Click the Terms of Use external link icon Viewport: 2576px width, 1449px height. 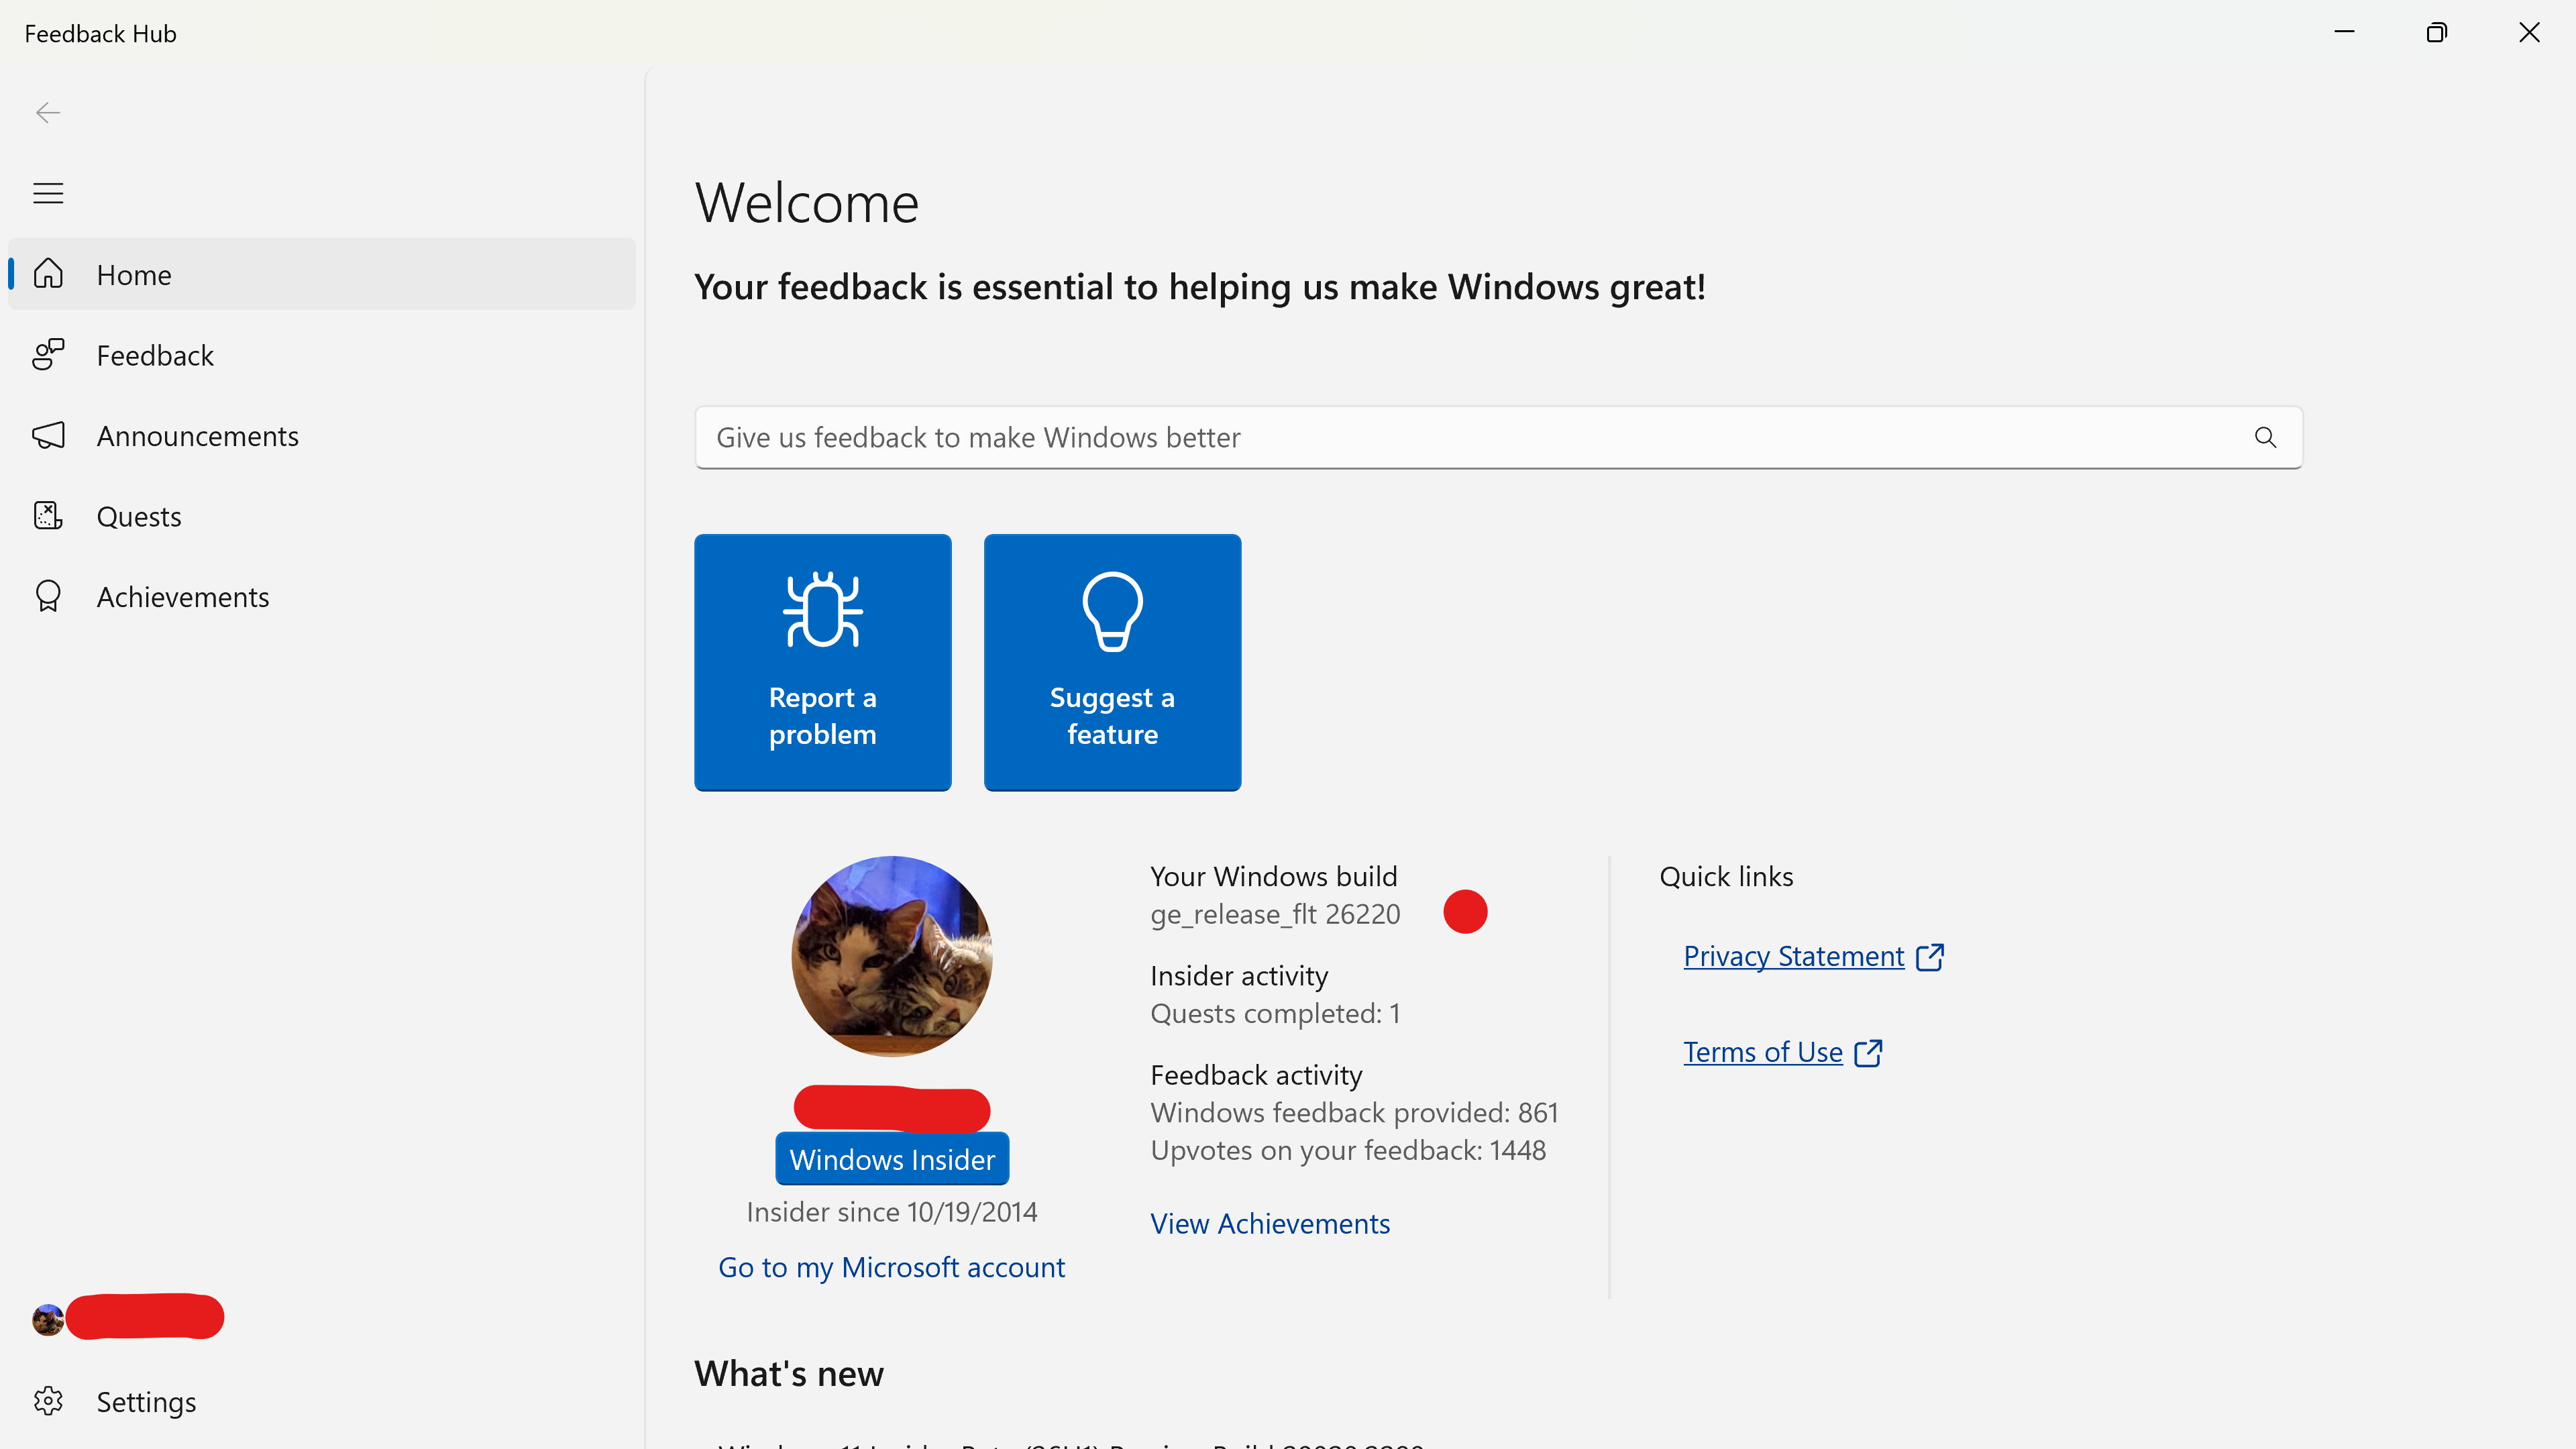click(x=1868, y=1053)
